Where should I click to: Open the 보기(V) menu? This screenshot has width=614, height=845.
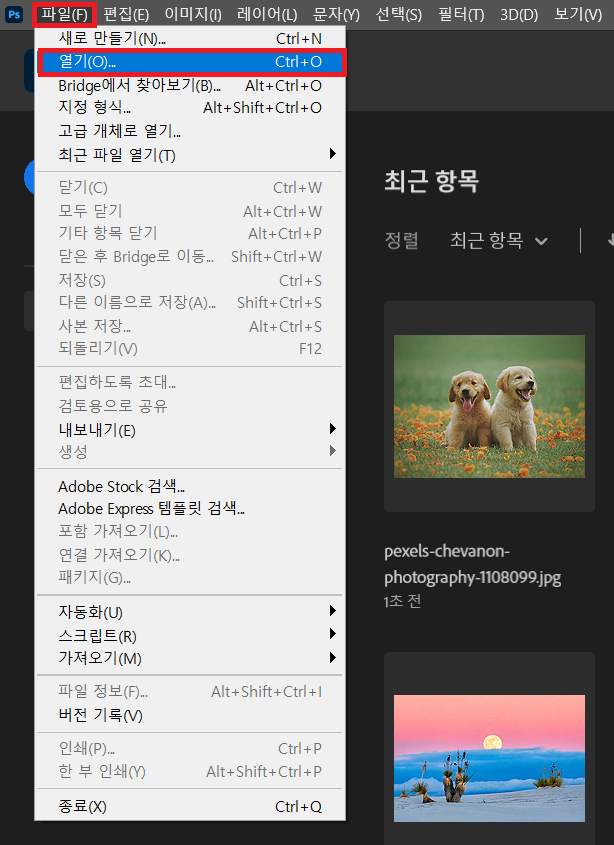coord(578,15)
